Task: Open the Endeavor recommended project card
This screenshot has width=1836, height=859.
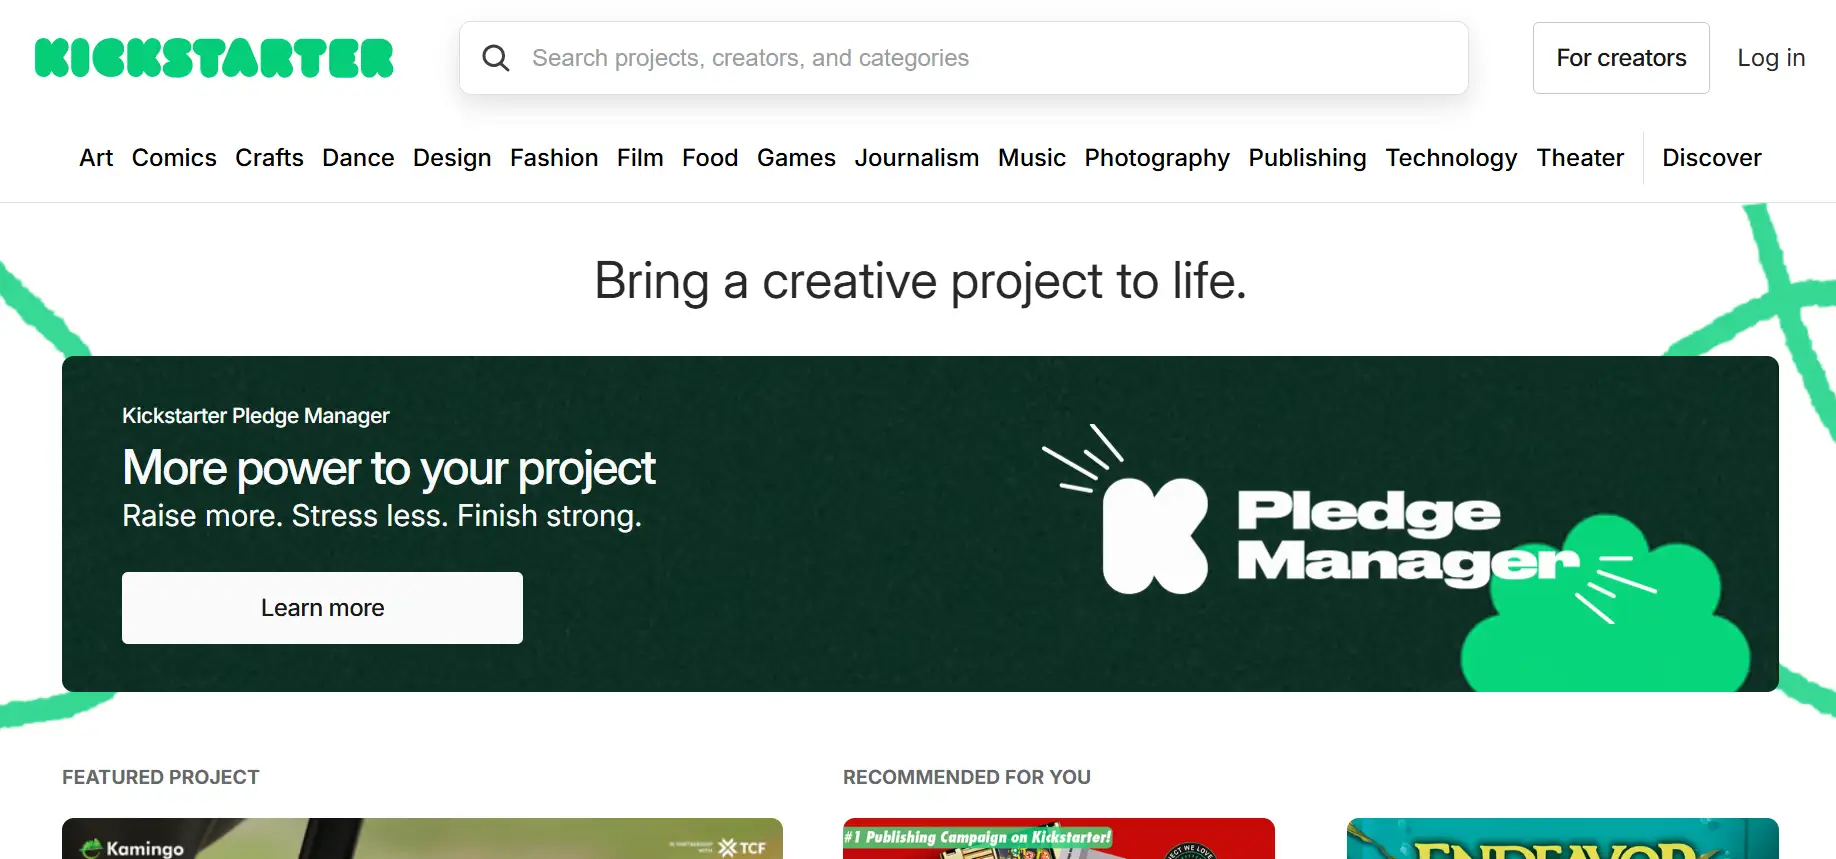Action: tap(1562, 840)
